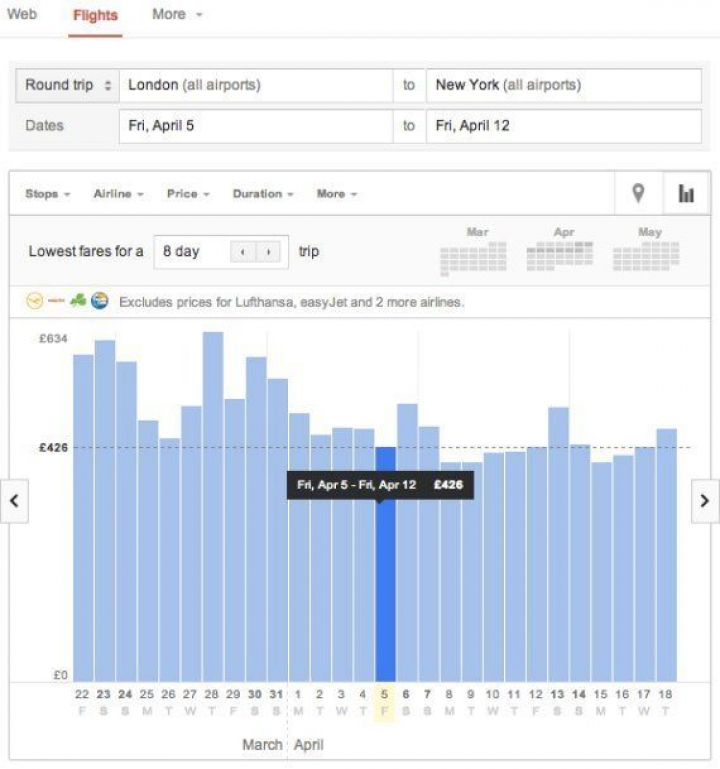The width and height of the screenshot is (720, 769).
Task: Open the More menu in top navigation
Action: 176,15
